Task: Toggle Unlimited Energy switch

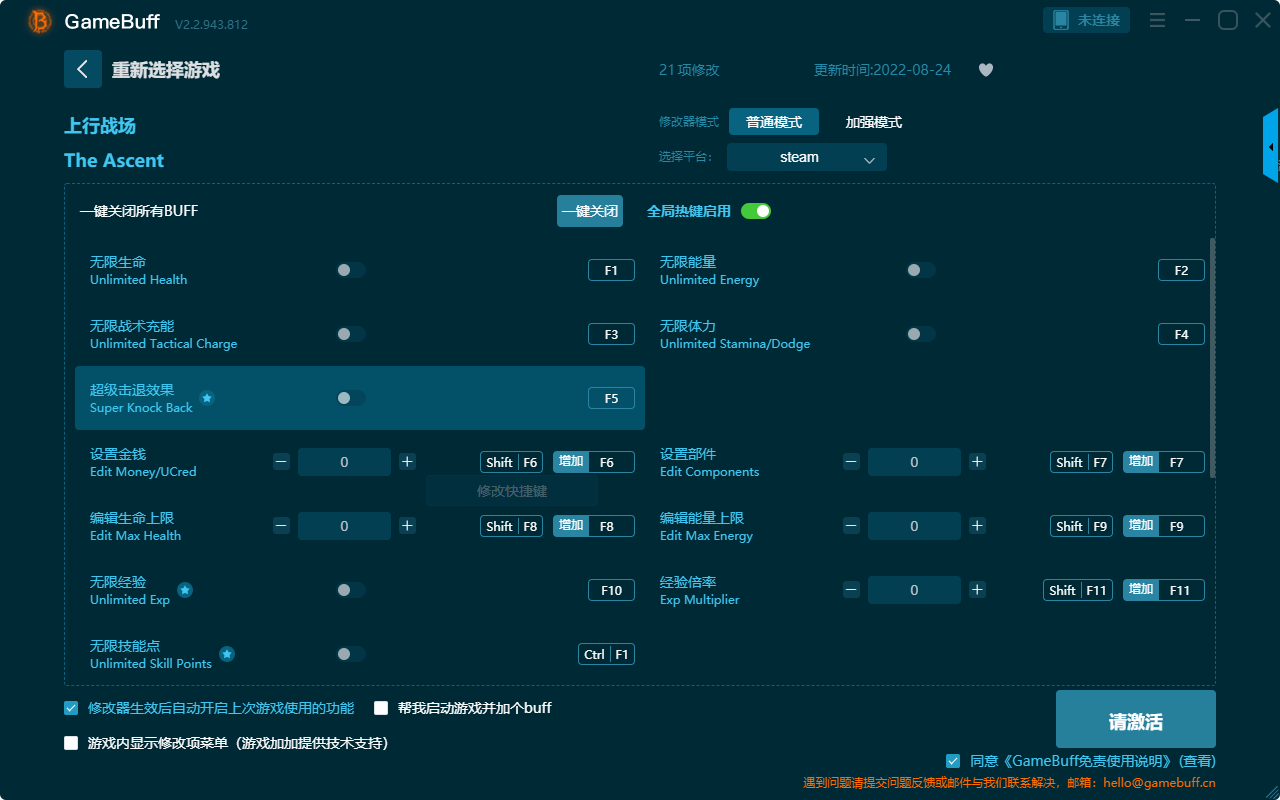Action: click(x=921, y=270)
